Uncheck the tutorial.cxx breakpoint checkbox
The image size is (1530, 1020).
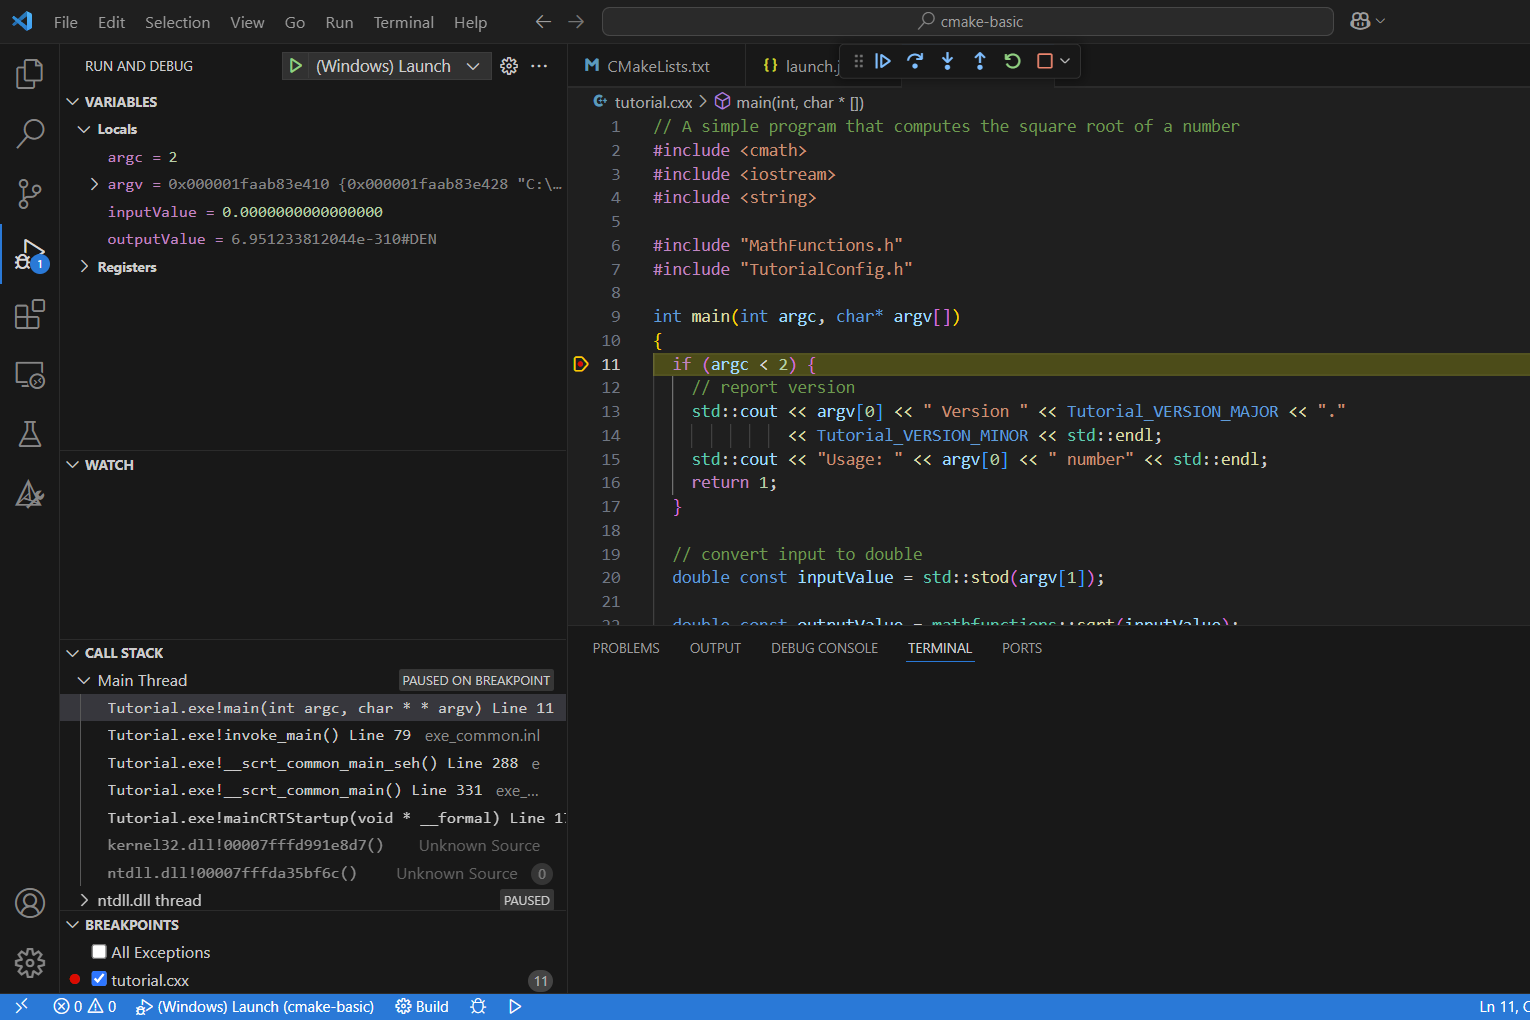pyautogui.click(x=98, y=980)
